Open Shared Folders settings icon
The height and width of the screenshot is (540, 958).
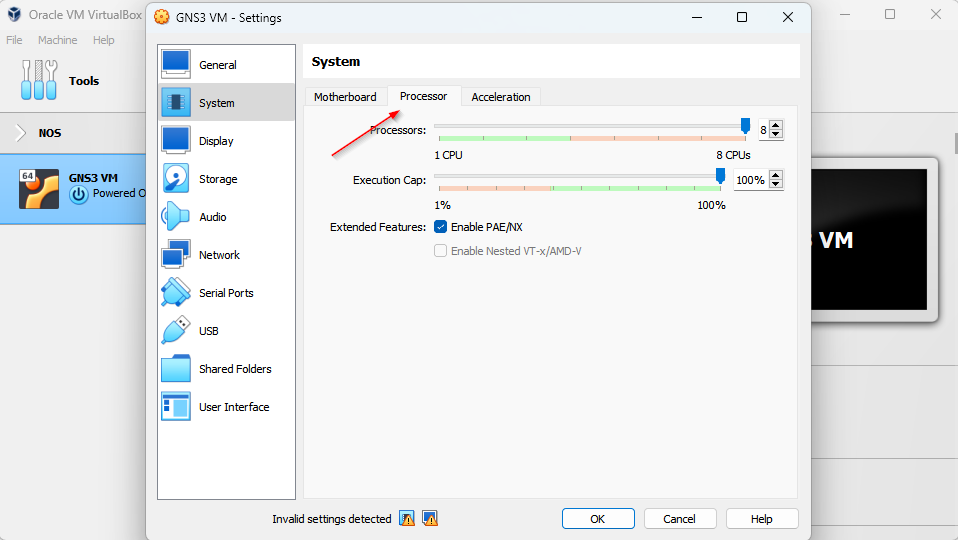(176, 369)
